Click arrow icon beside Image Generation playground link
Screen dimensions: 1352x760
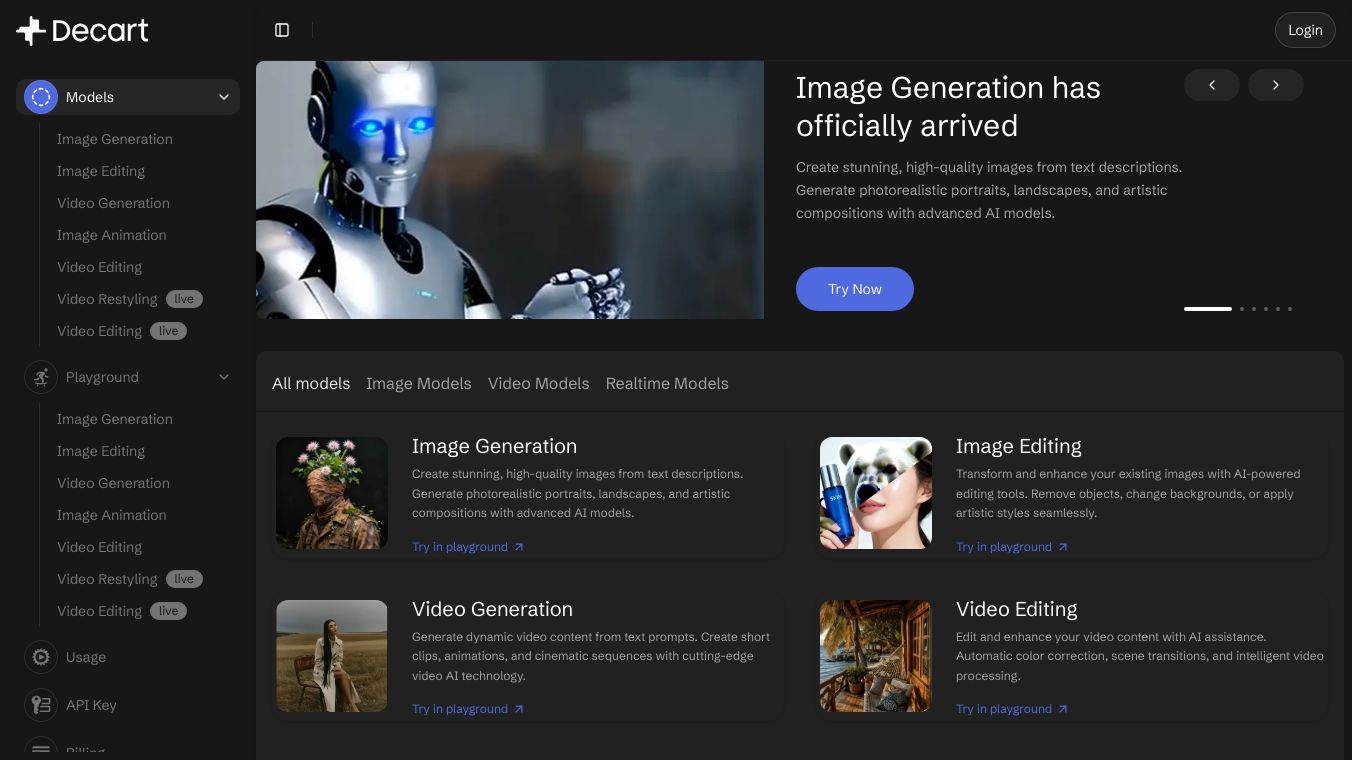[518, 547]
